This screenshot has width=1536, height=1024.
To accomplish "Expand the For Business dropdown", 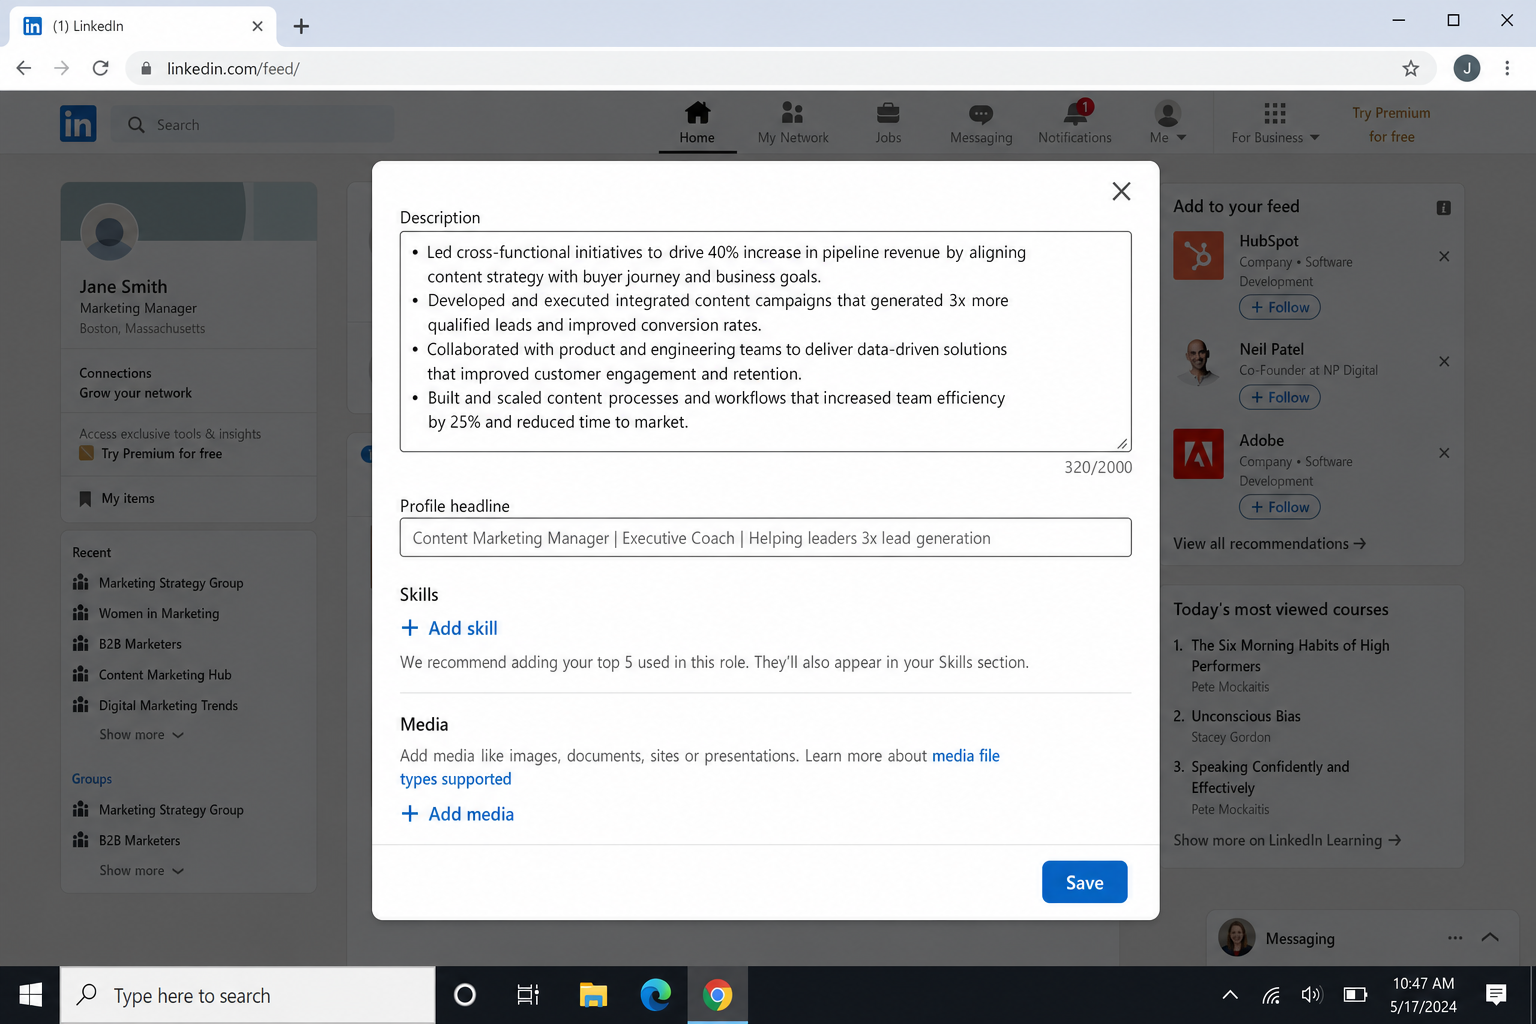I will click(x=1275, y=123).
